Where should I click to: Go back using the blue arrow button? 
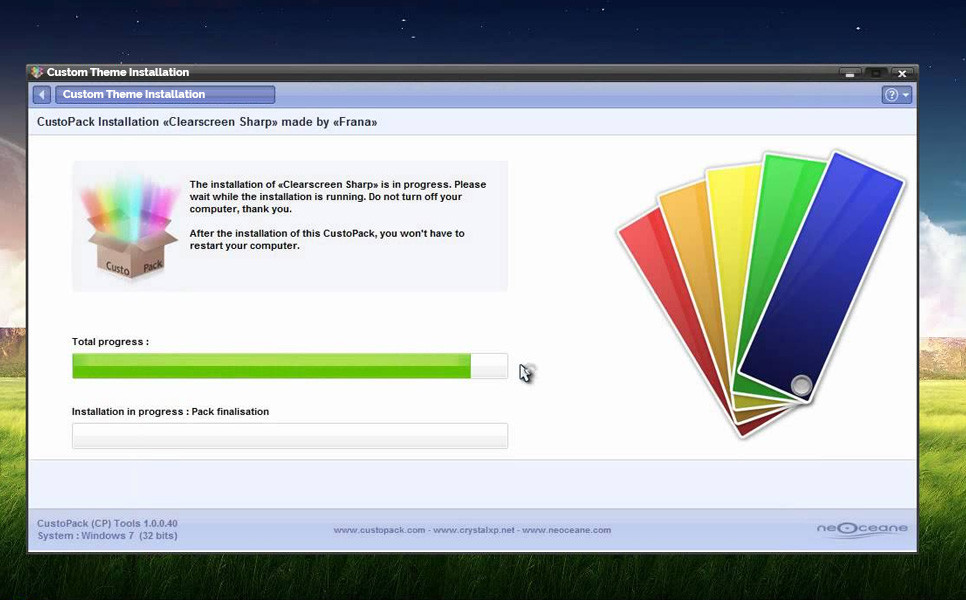(x=42, y=95)
